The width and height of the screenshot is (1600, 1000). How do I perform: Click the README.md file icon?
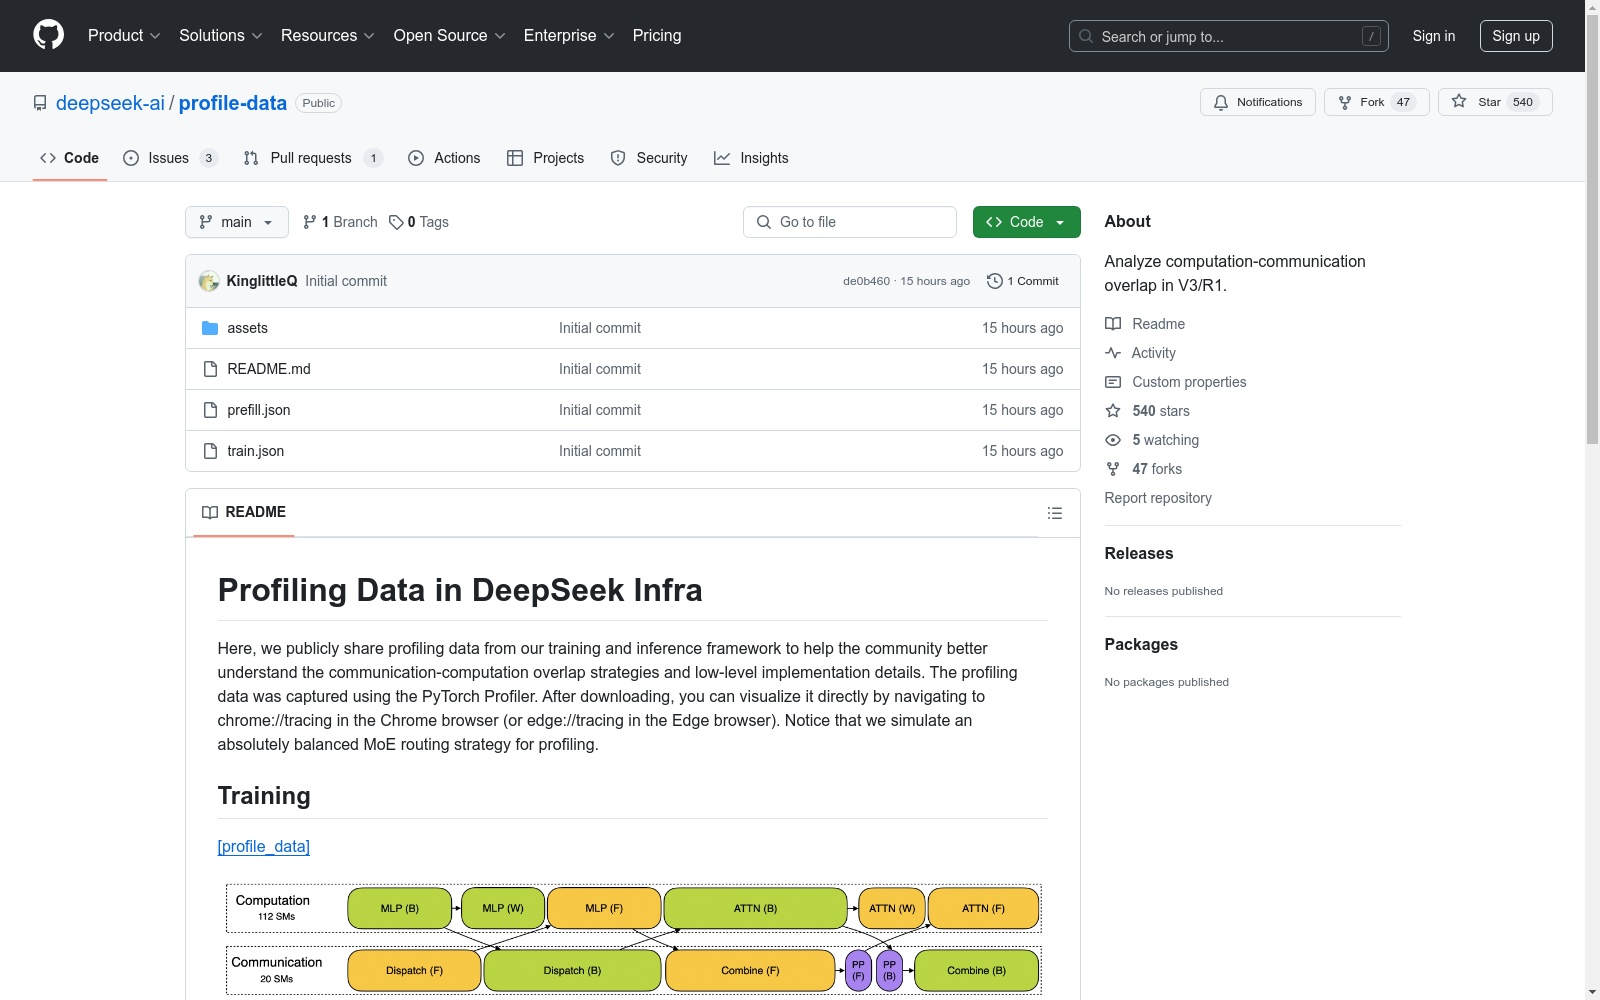[x=210, y=369]
